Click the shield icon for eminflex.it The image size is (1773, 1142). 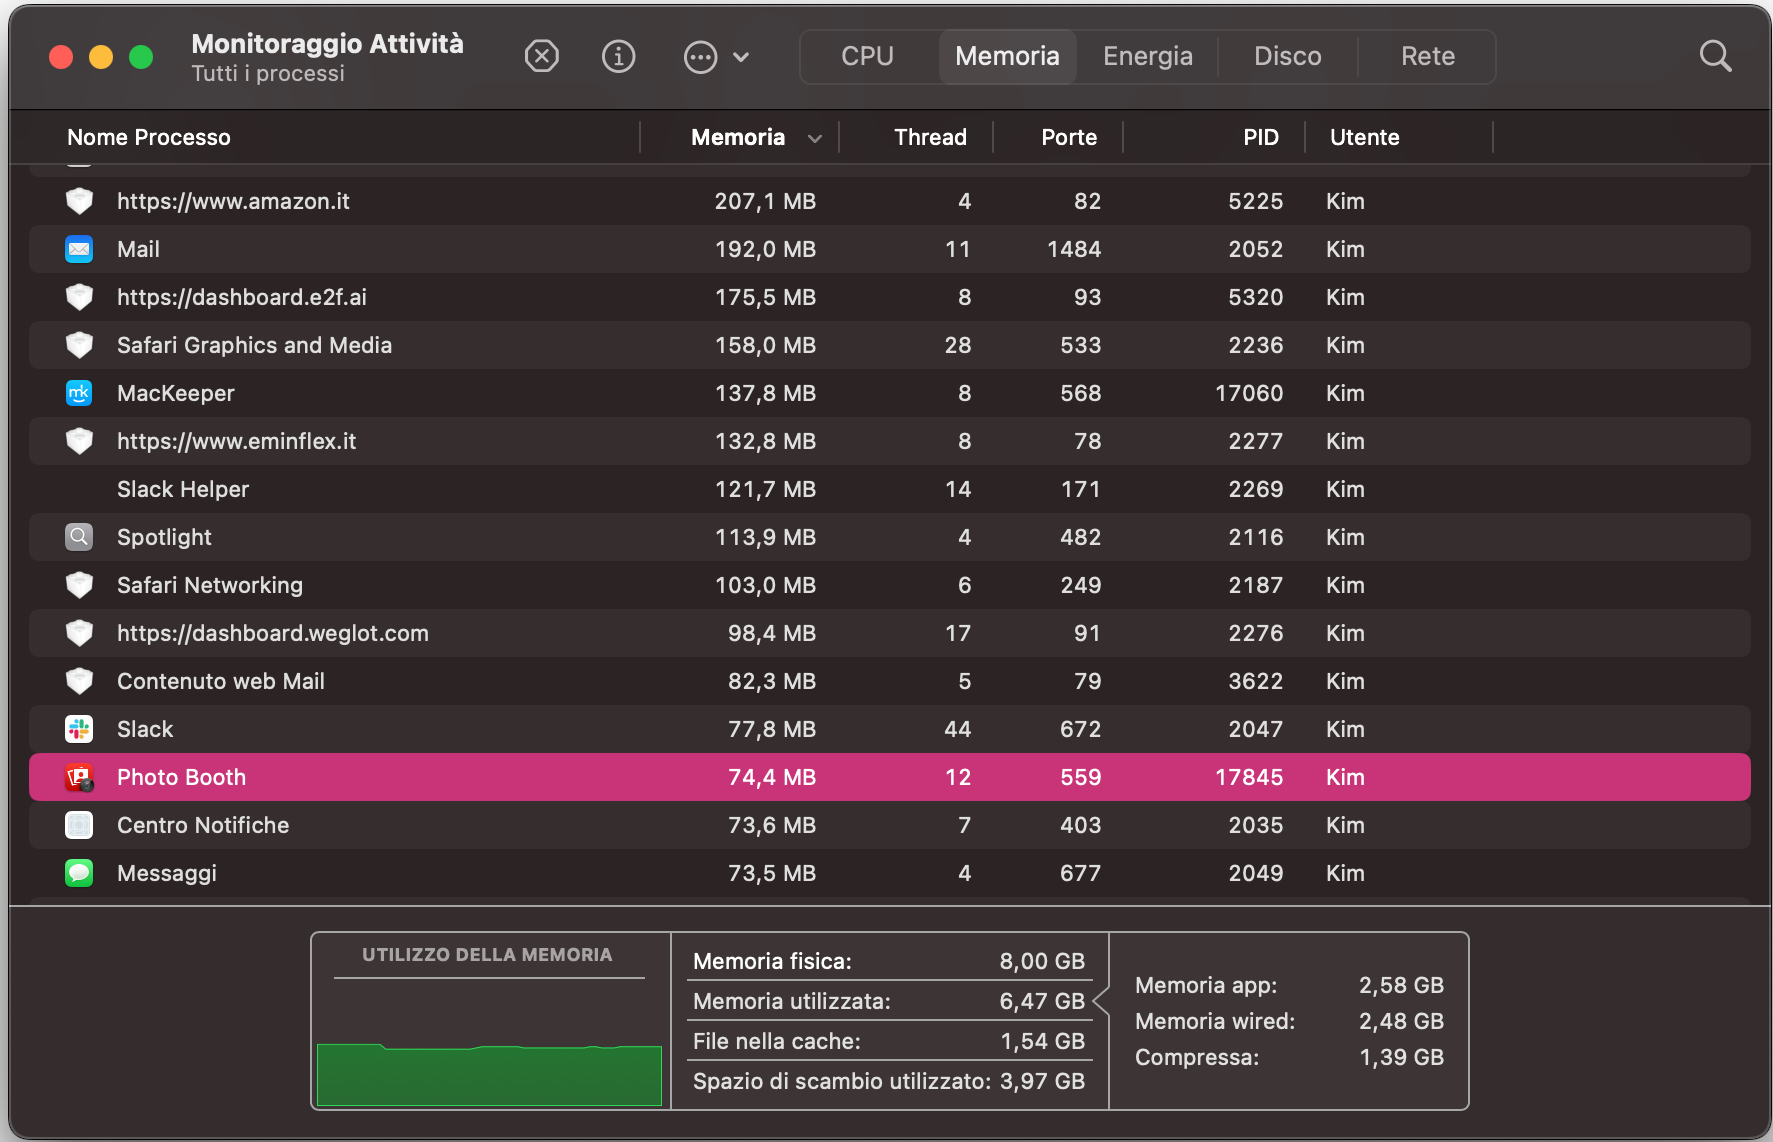79,441
